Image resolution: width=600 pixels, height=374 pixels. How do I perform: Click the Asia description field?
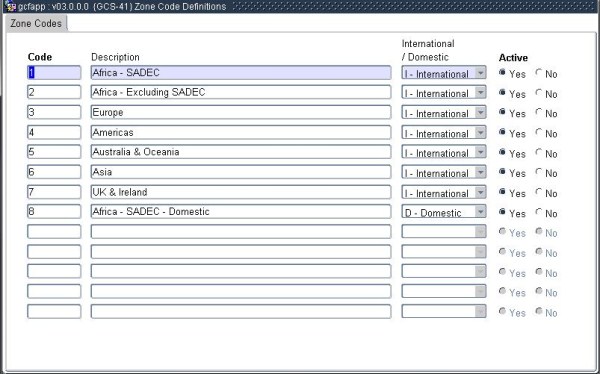241,172
